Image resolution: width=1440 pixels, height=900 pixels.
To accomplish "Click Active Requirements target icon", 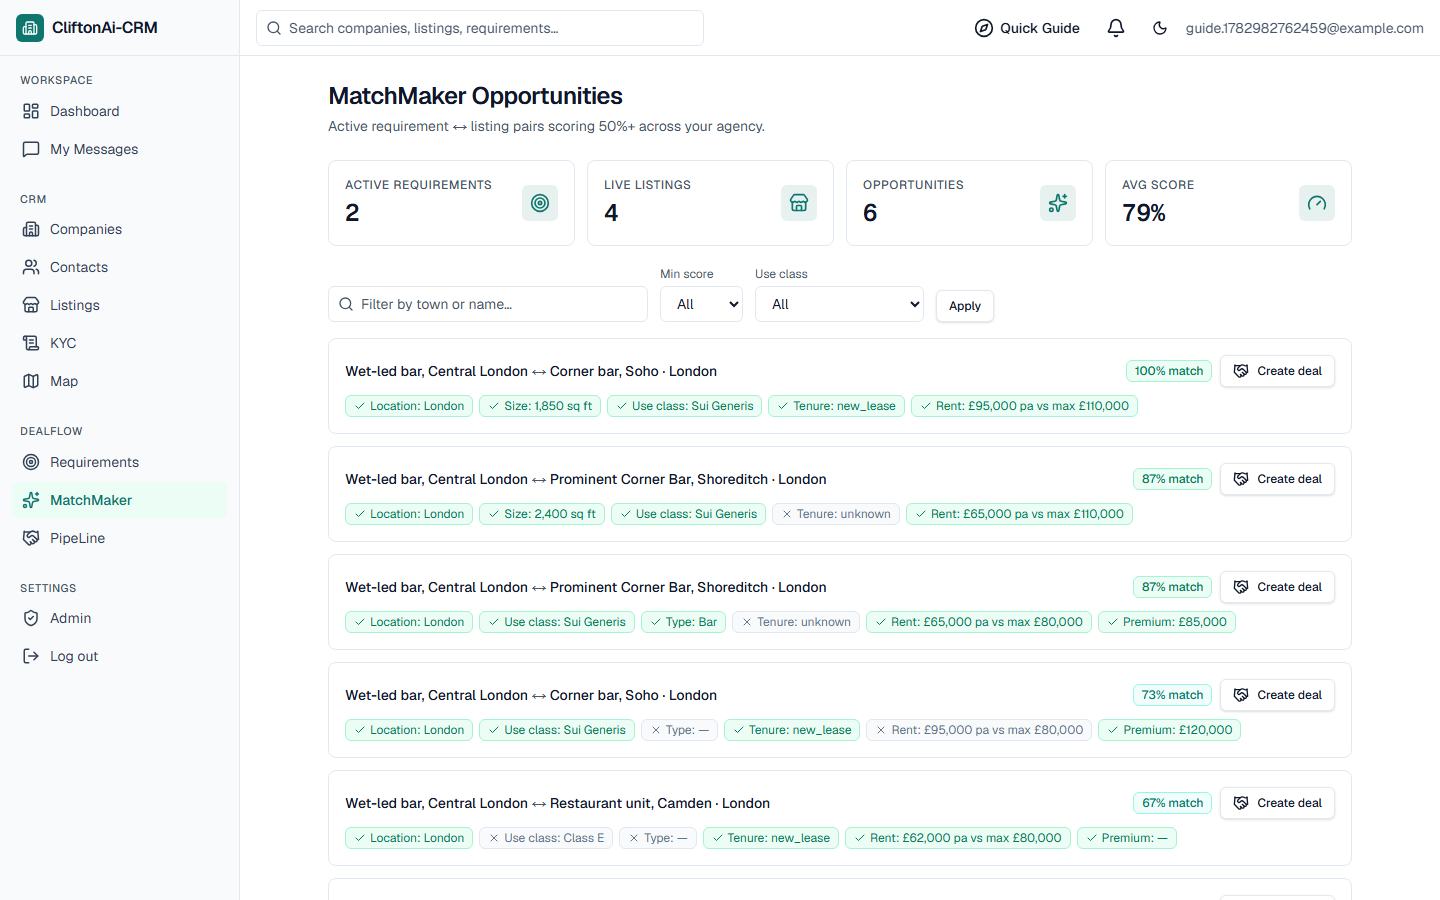I will point(540,203).
